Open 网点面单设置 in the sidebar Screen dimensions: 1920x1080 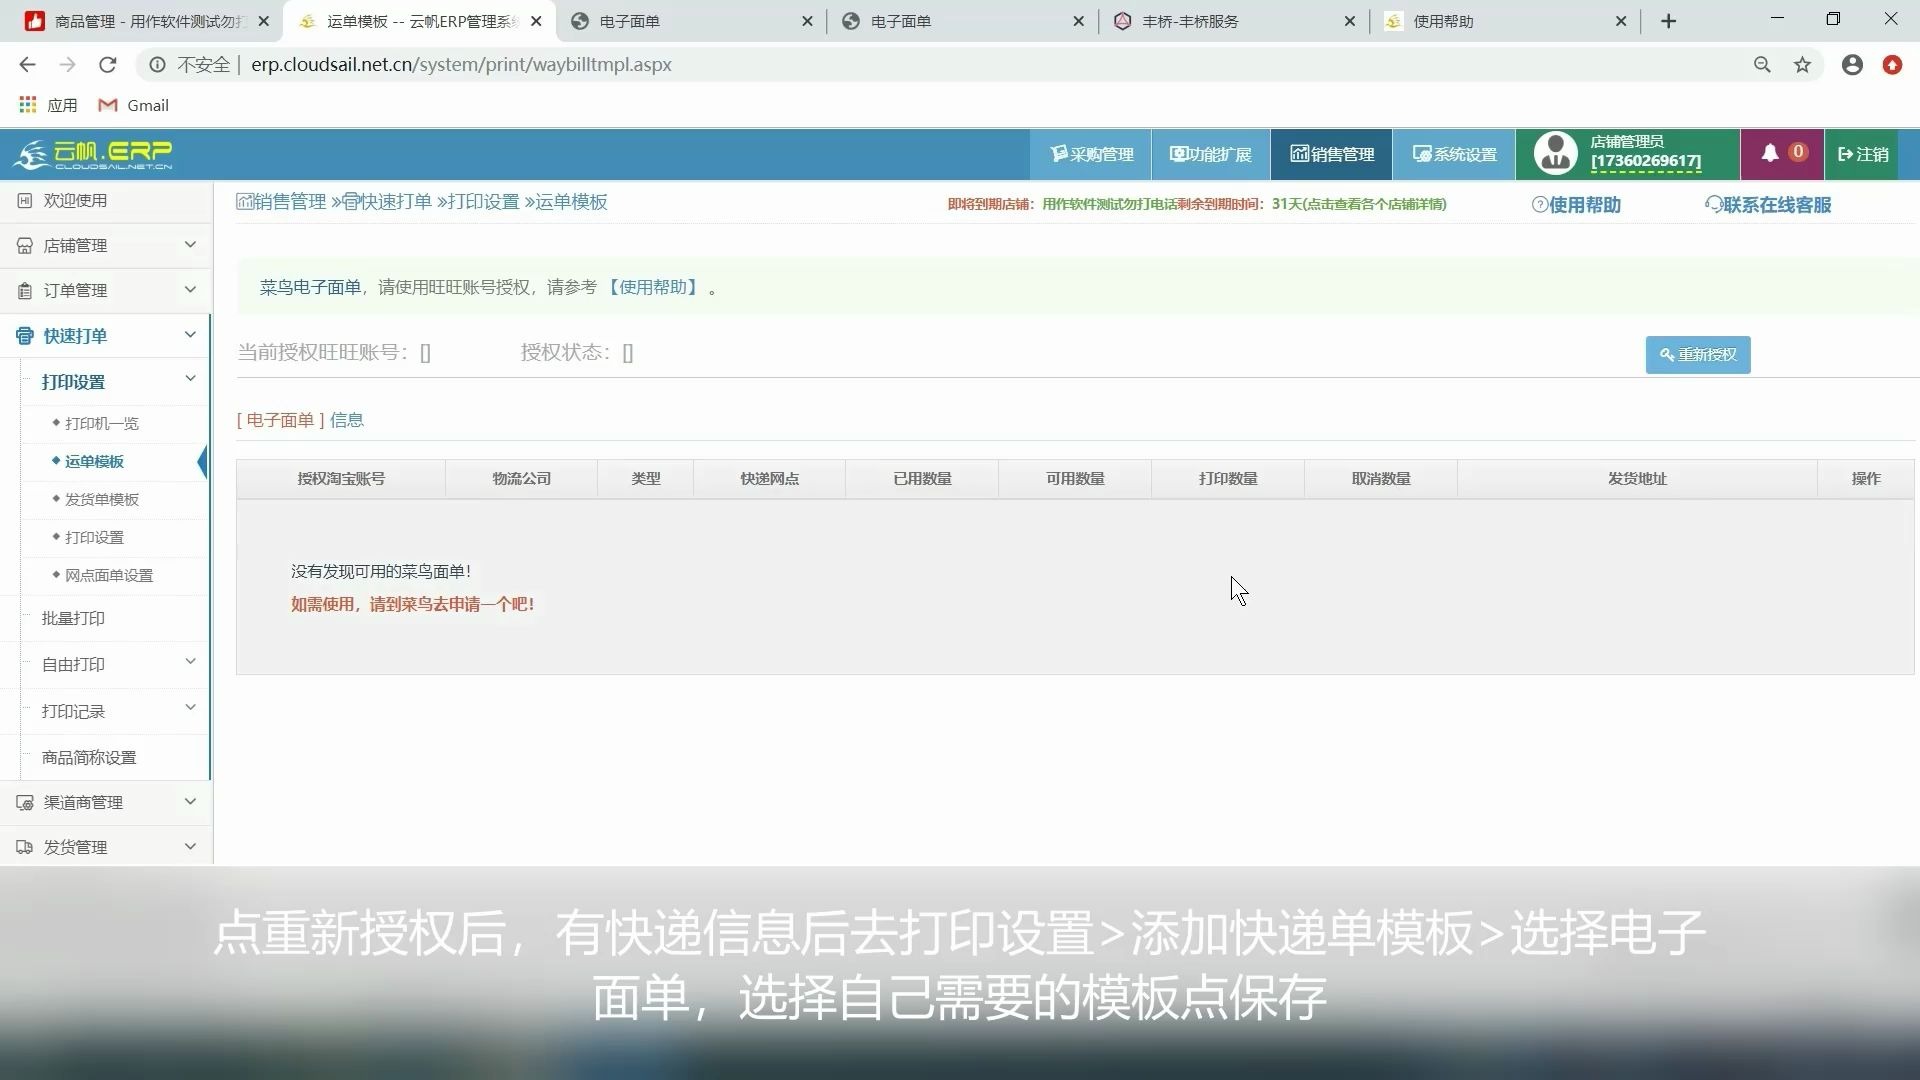[109, 576]
